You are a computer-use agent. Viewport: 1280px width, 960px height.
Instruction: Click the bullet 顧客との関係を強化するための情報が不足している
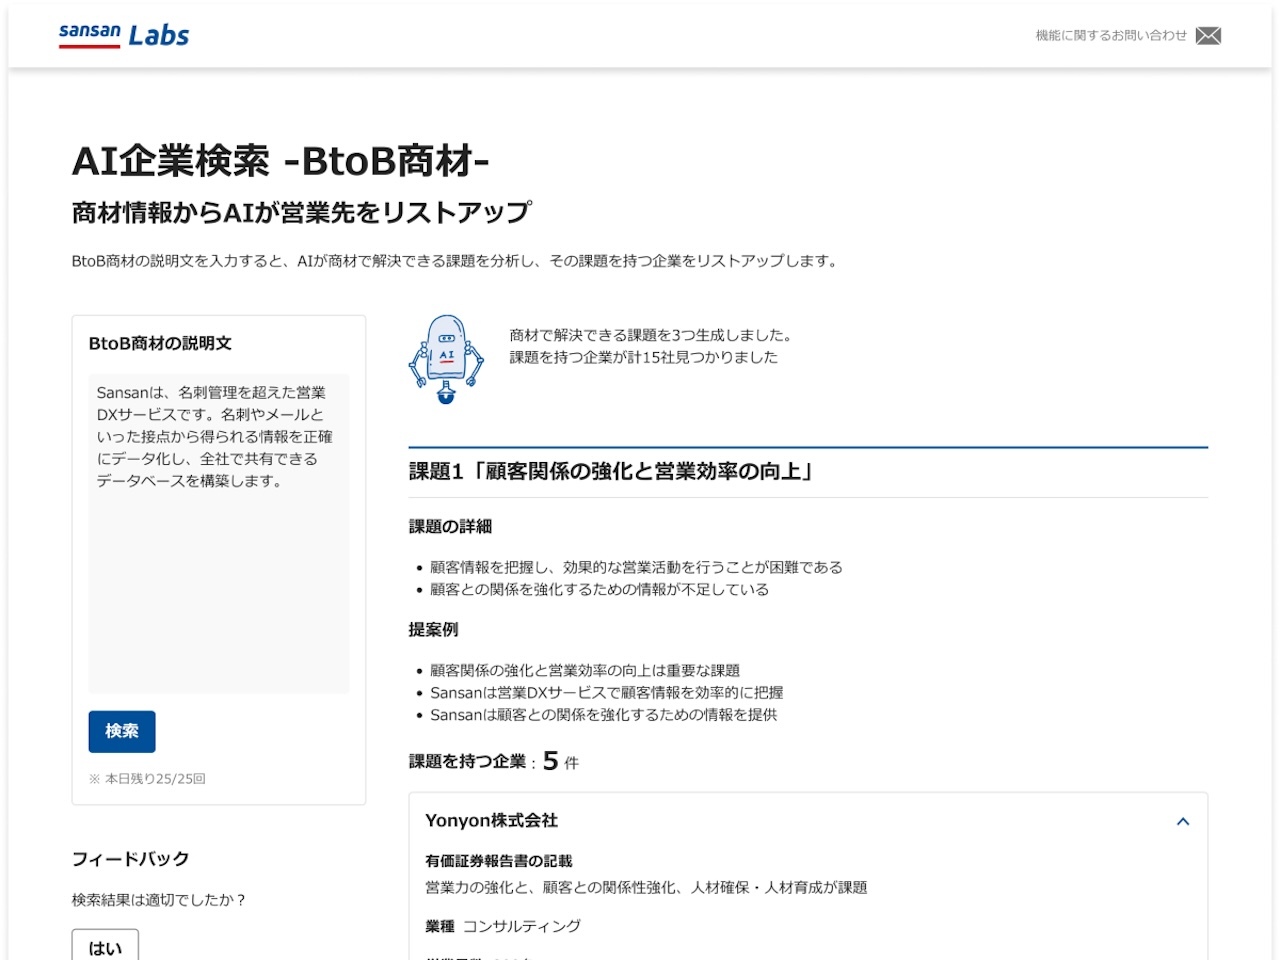point(599,589)
